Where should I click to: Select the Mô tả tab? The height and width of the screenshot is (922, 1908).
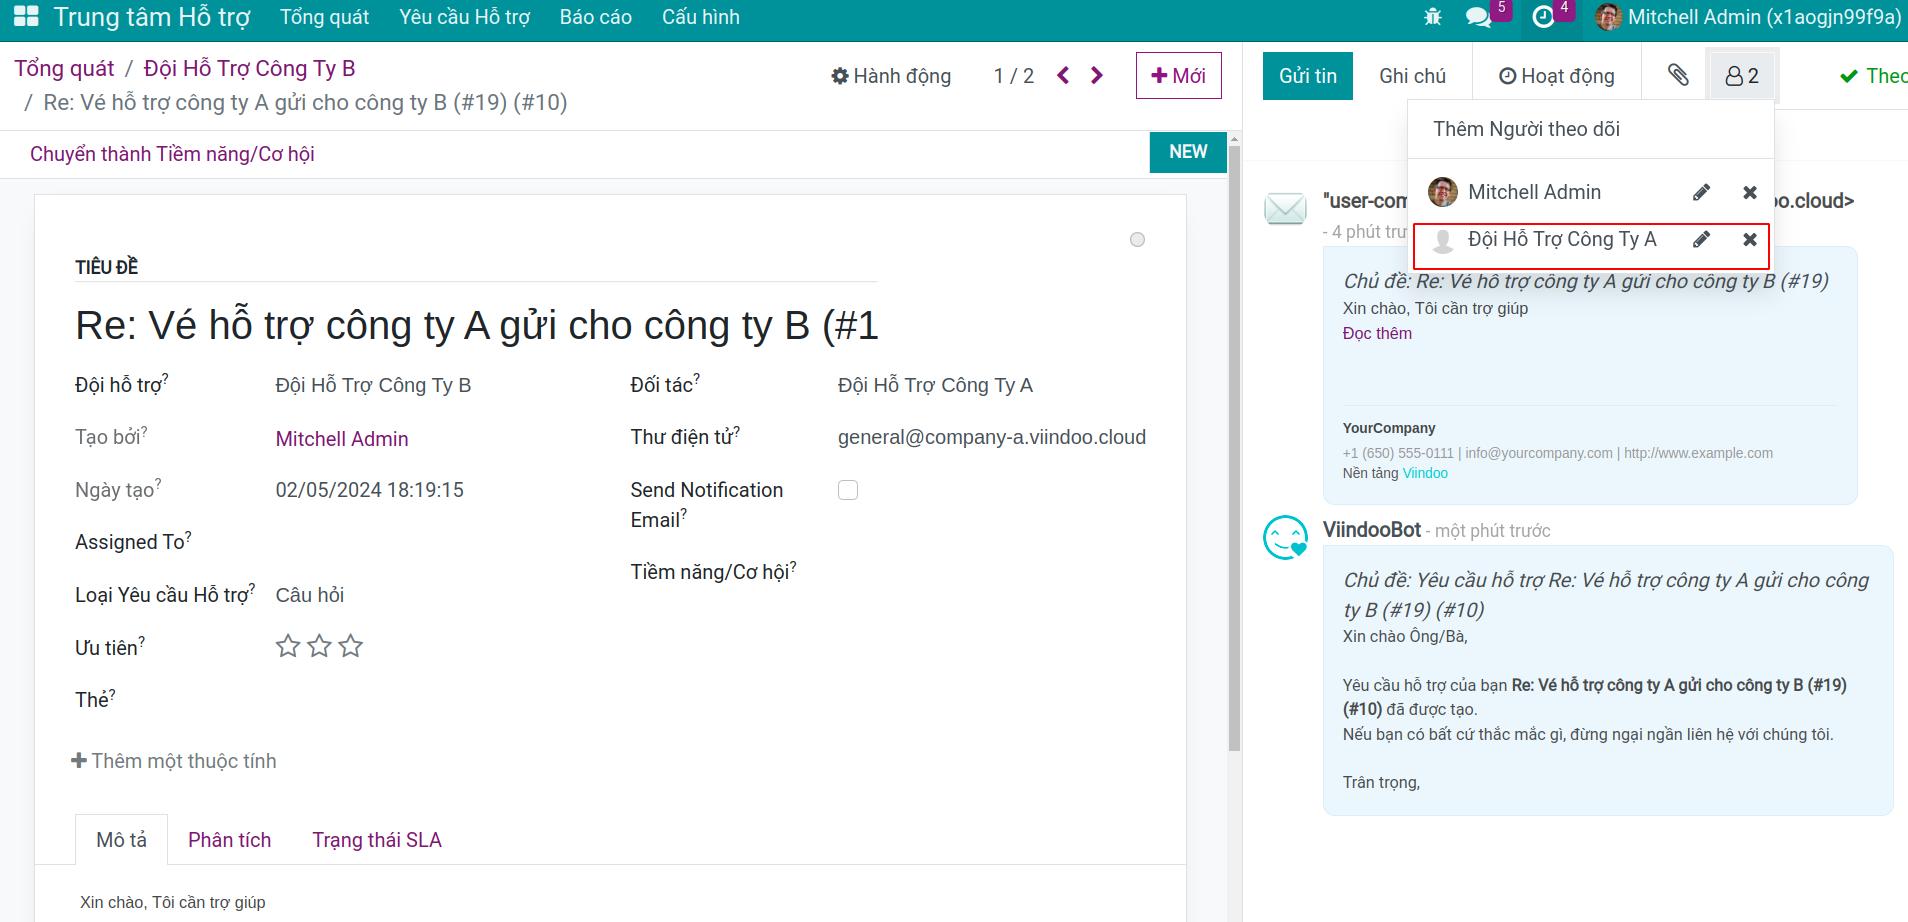tap(121, 840)
